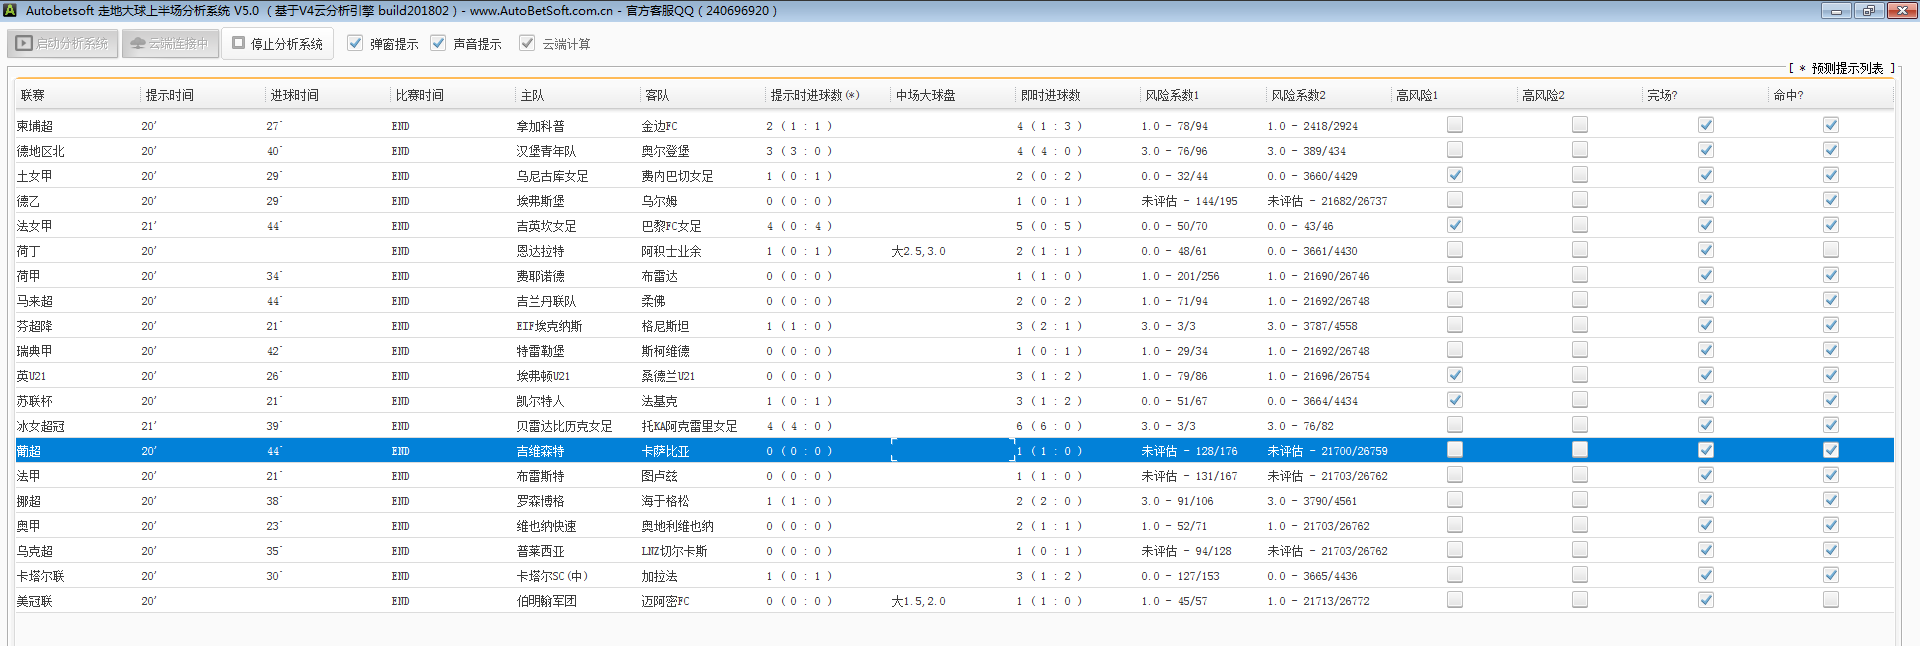This screenshot has height=646, width=1920.
Task: Click the 提示时间 column header
Action: (x=170, y=96)
